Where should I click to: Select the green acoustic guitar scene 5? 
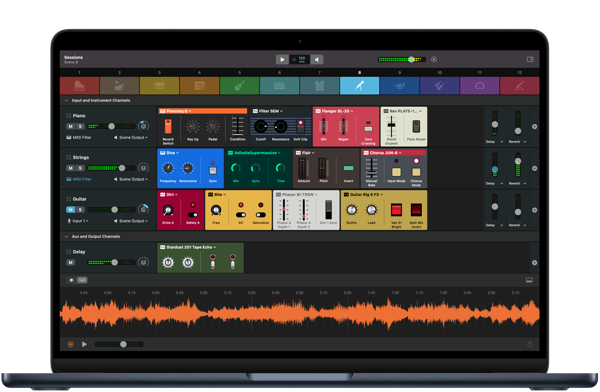[x=240, y=85]
